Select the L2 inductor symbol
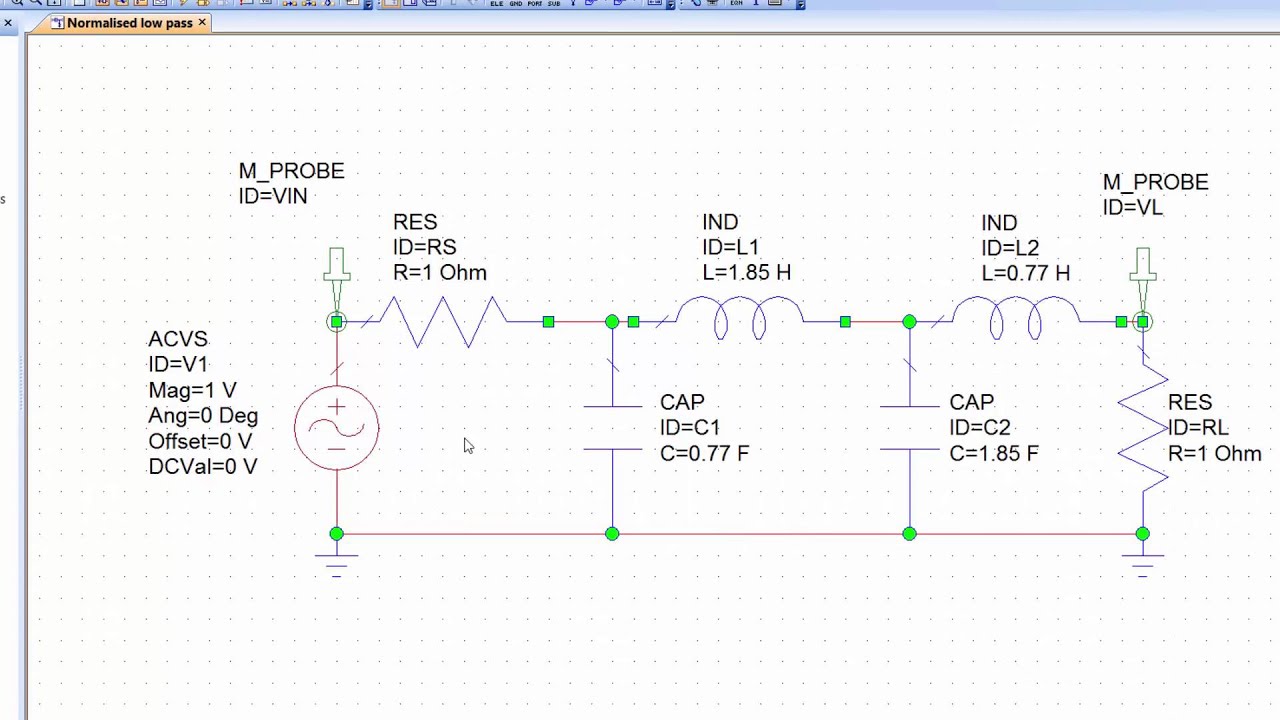The image size is (1280, 720). pyautogui.click(x=1017, y=319)
